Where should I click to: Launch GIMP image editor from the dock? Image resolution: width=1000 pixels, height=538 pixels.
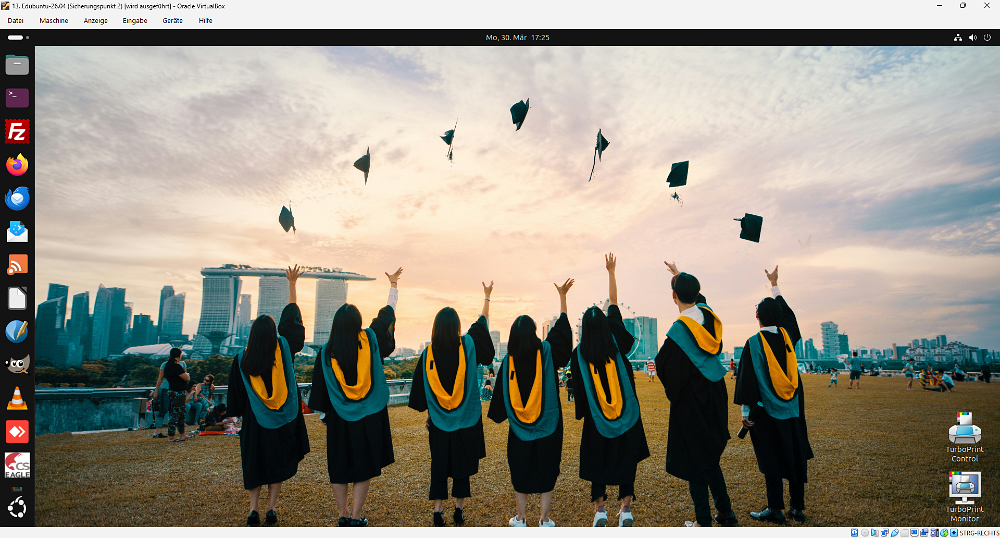pyautogui.click(x=17, y=365)
